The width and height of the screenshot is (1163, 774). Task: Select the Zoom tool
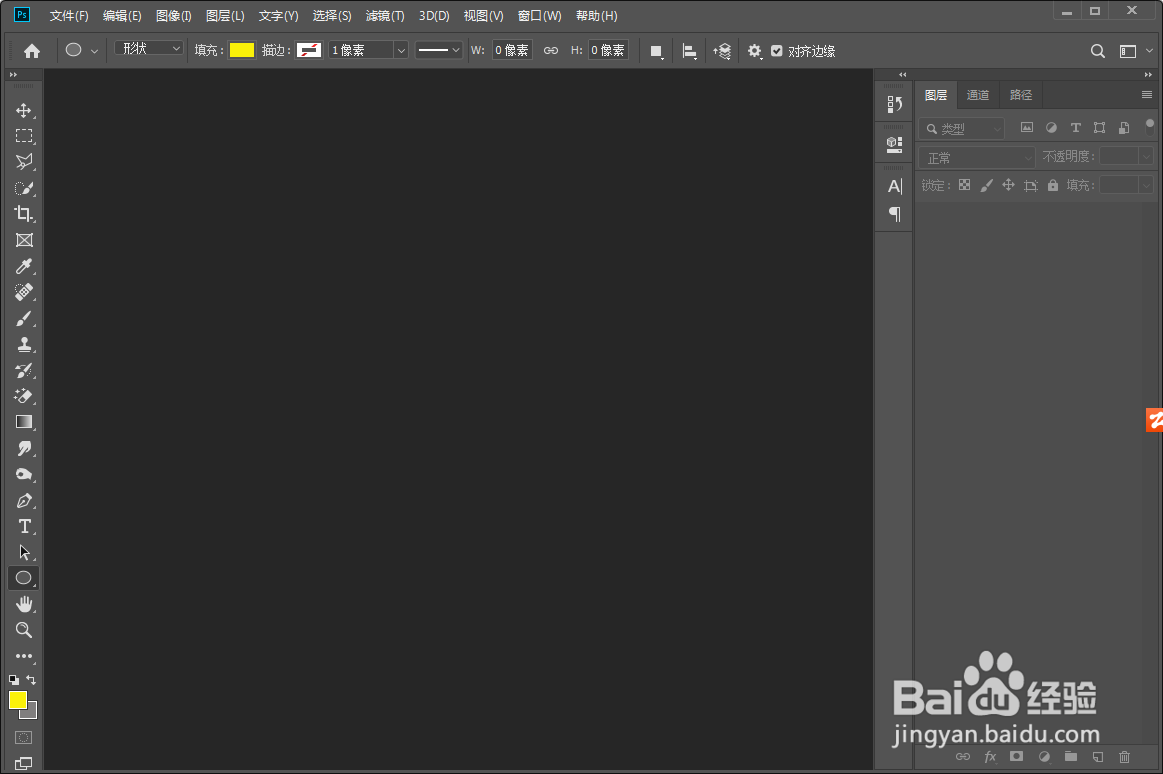pyautogui.click(x=24, y=630)
